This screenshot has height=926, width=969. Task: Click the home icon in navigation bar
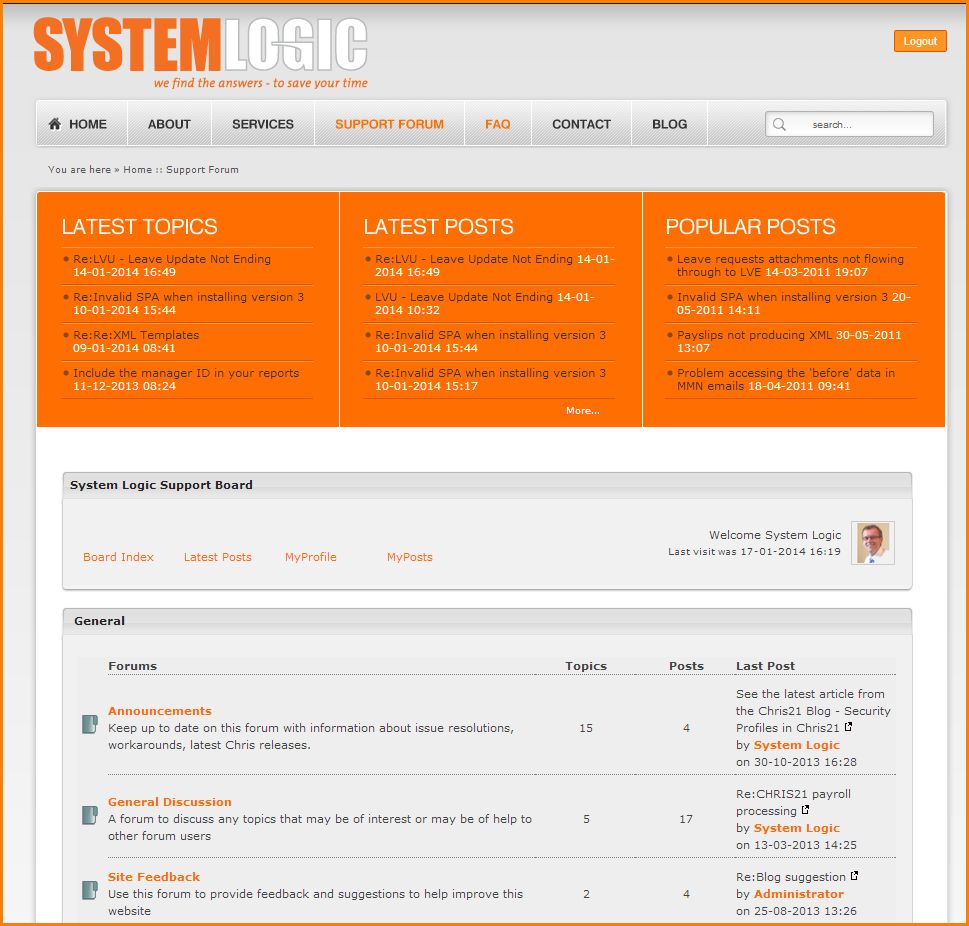click(x=54, y=124)
